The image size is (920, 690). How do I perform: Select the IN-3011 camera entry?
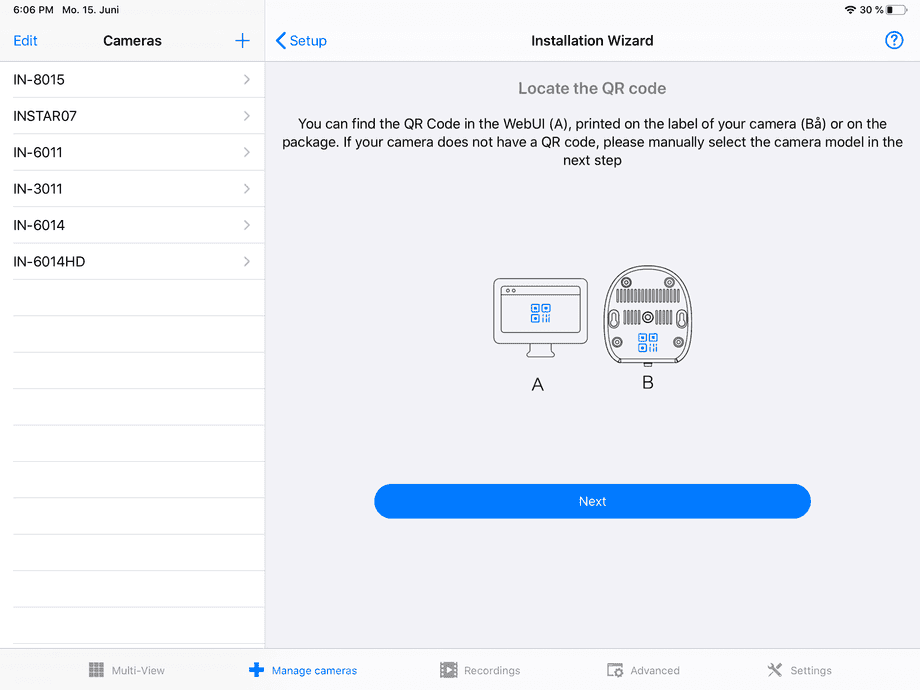point(130,188)
